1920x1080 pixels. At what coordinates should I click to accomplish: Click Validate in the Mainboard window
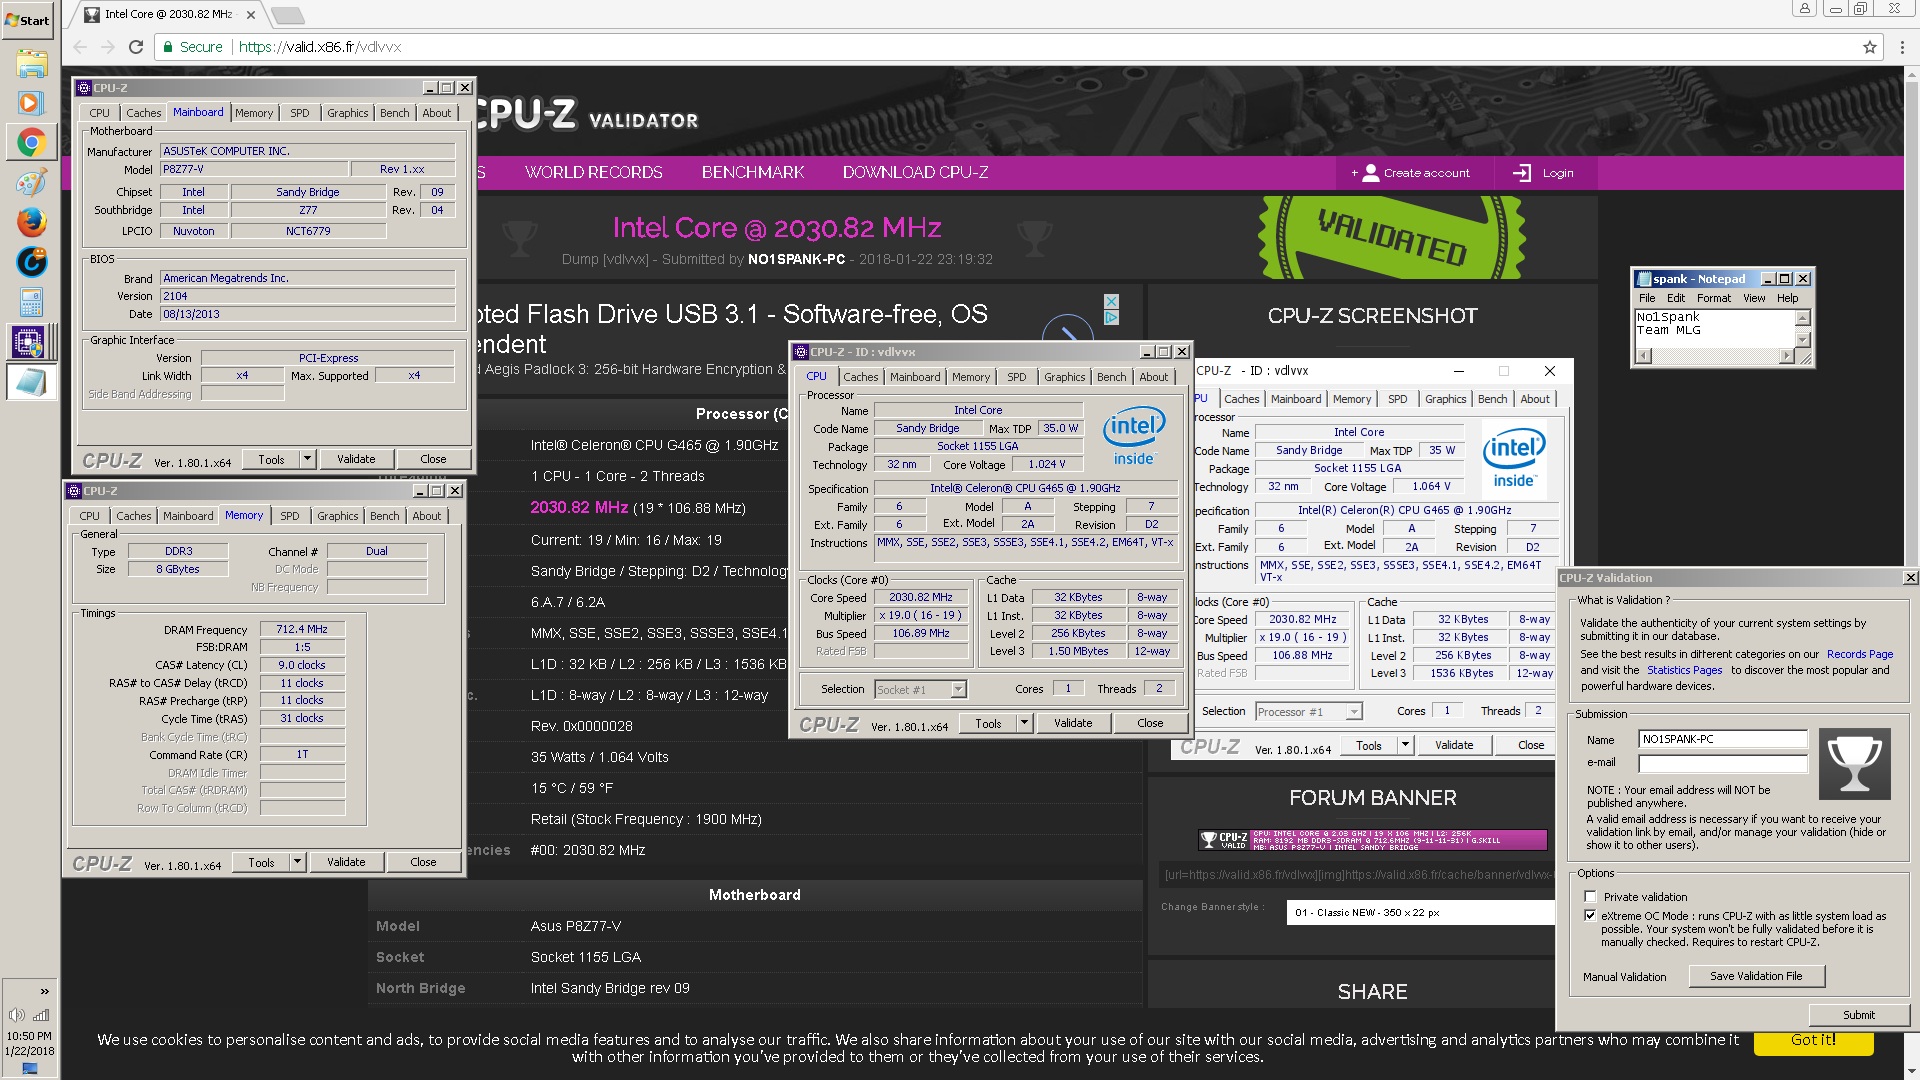click(356, 459)
